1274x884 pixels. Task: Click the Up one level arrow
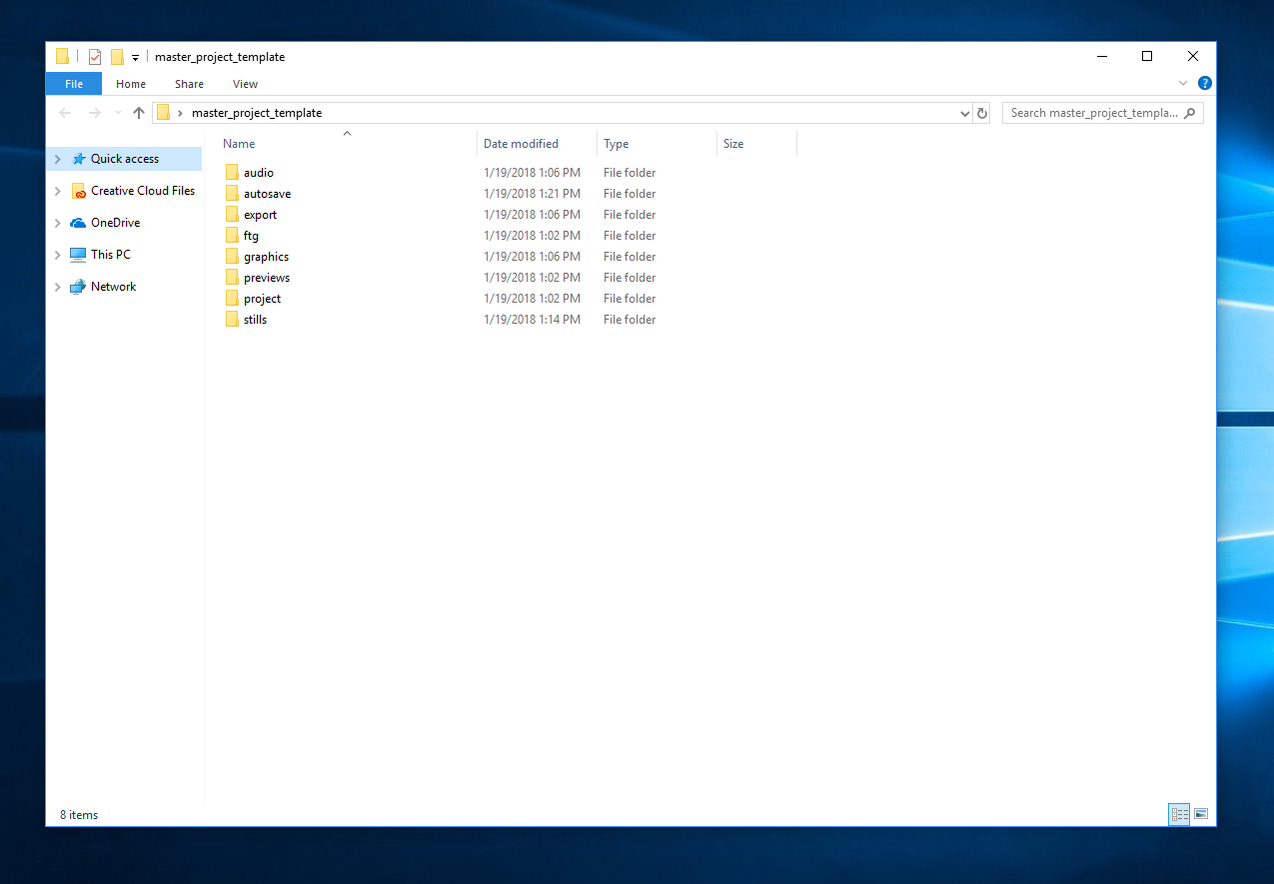[139, 113]
